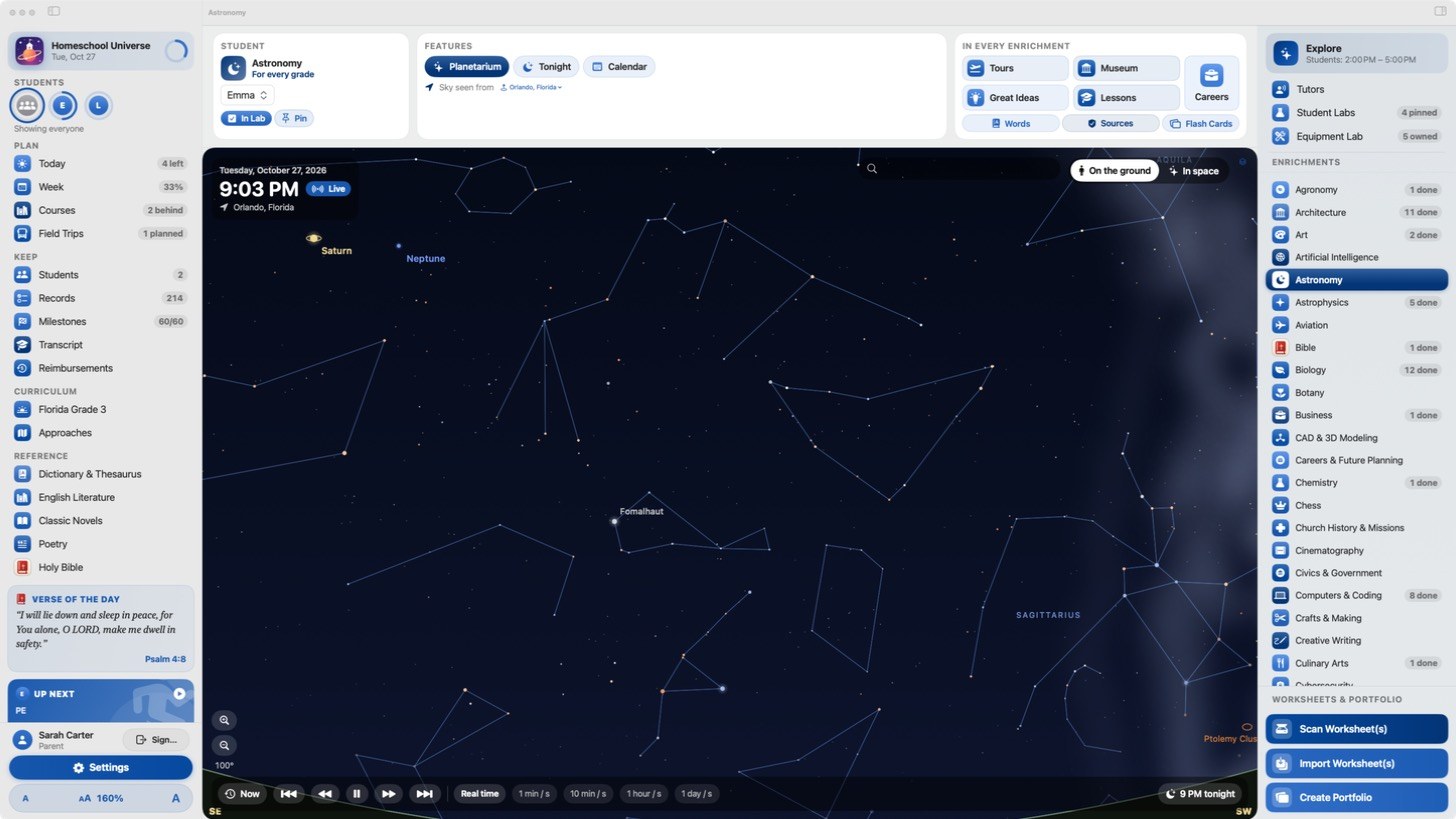The height and width of the screenshot is (819, 1456).
Task: Toggle the Pin button for Astronomy
Action: 294,118
